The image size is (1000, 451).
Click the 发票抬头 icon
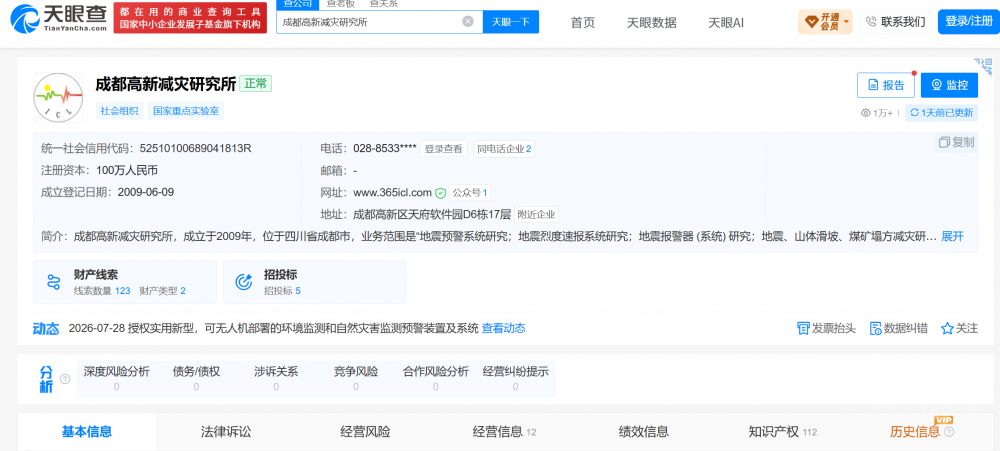[x=803, y=329]
